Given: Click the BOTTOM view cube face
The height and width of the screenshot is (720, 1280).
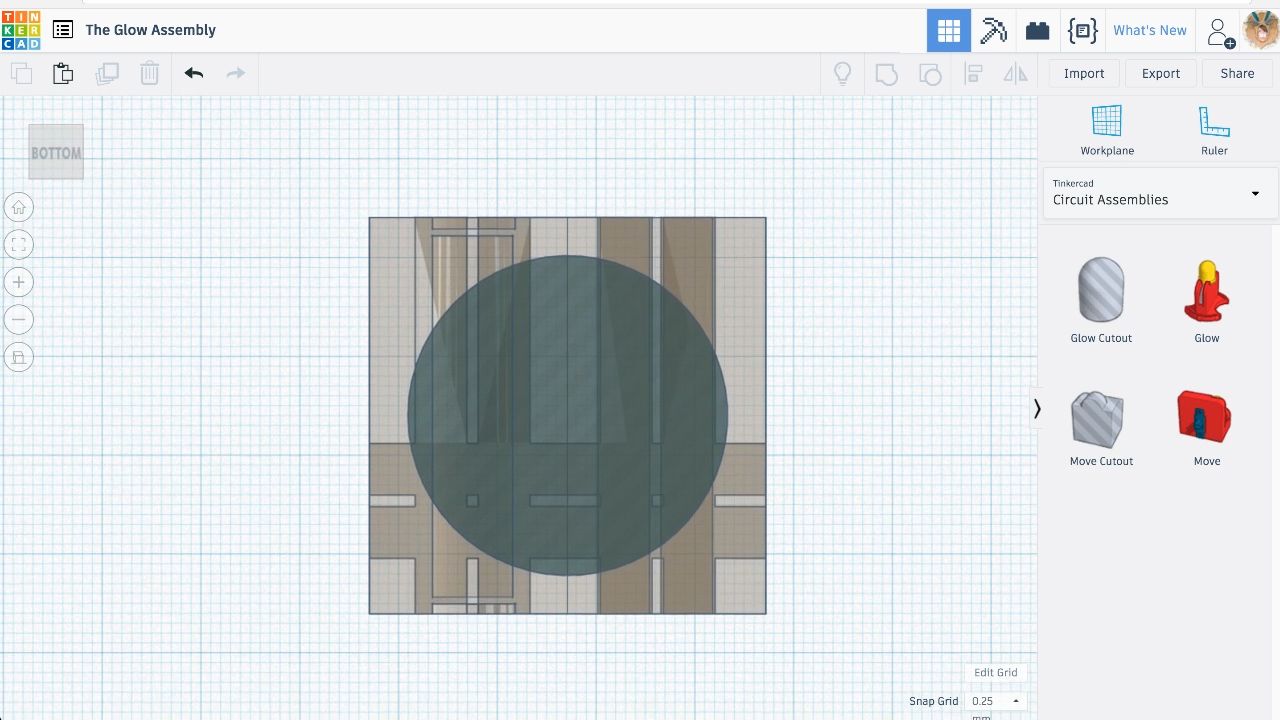Looking at the screenshot, I should [56, 152].
